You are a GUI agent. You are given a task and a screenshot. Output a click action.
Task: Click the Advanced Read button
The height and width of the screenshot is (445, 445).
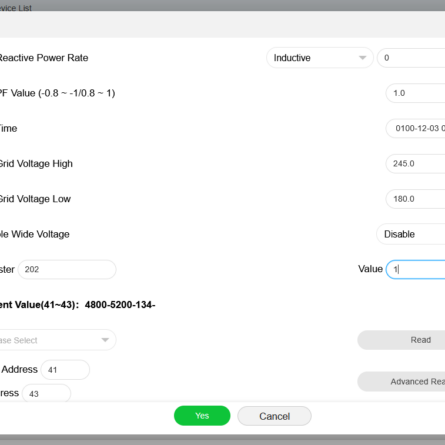[401, 381]
